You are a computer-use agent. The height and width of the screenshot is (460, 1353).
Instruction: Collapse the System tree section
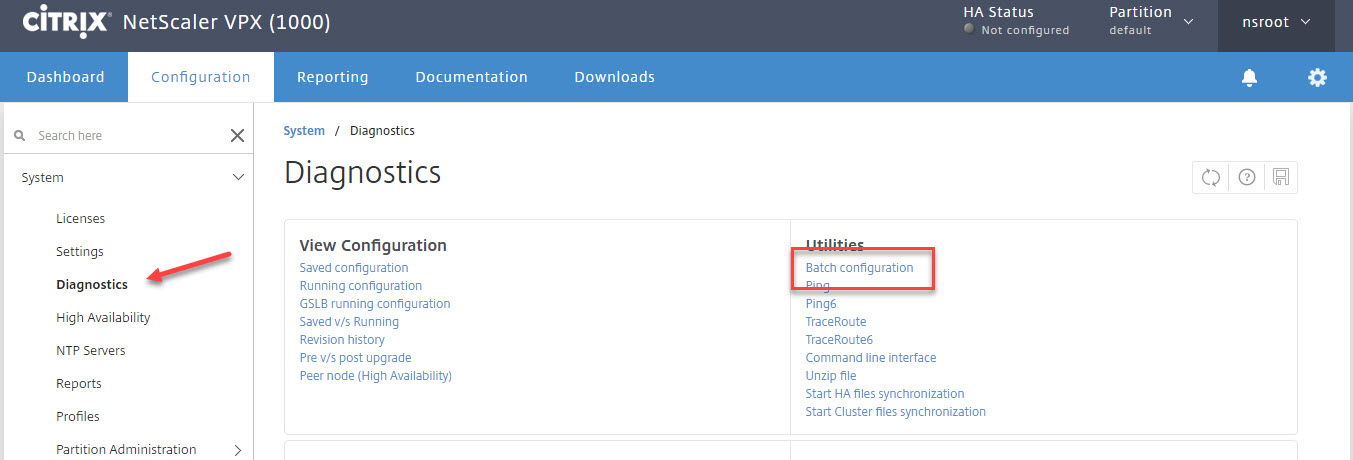238,178
